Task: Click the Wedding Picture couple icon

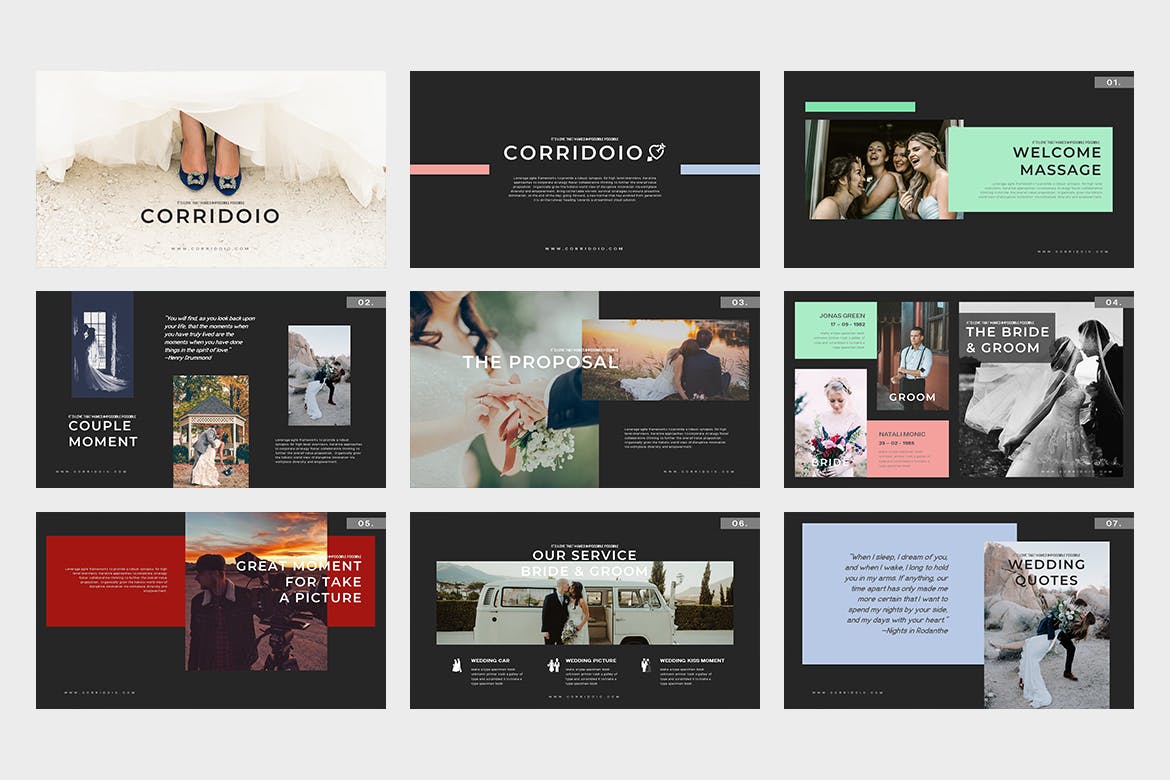Action: [553, 665]
